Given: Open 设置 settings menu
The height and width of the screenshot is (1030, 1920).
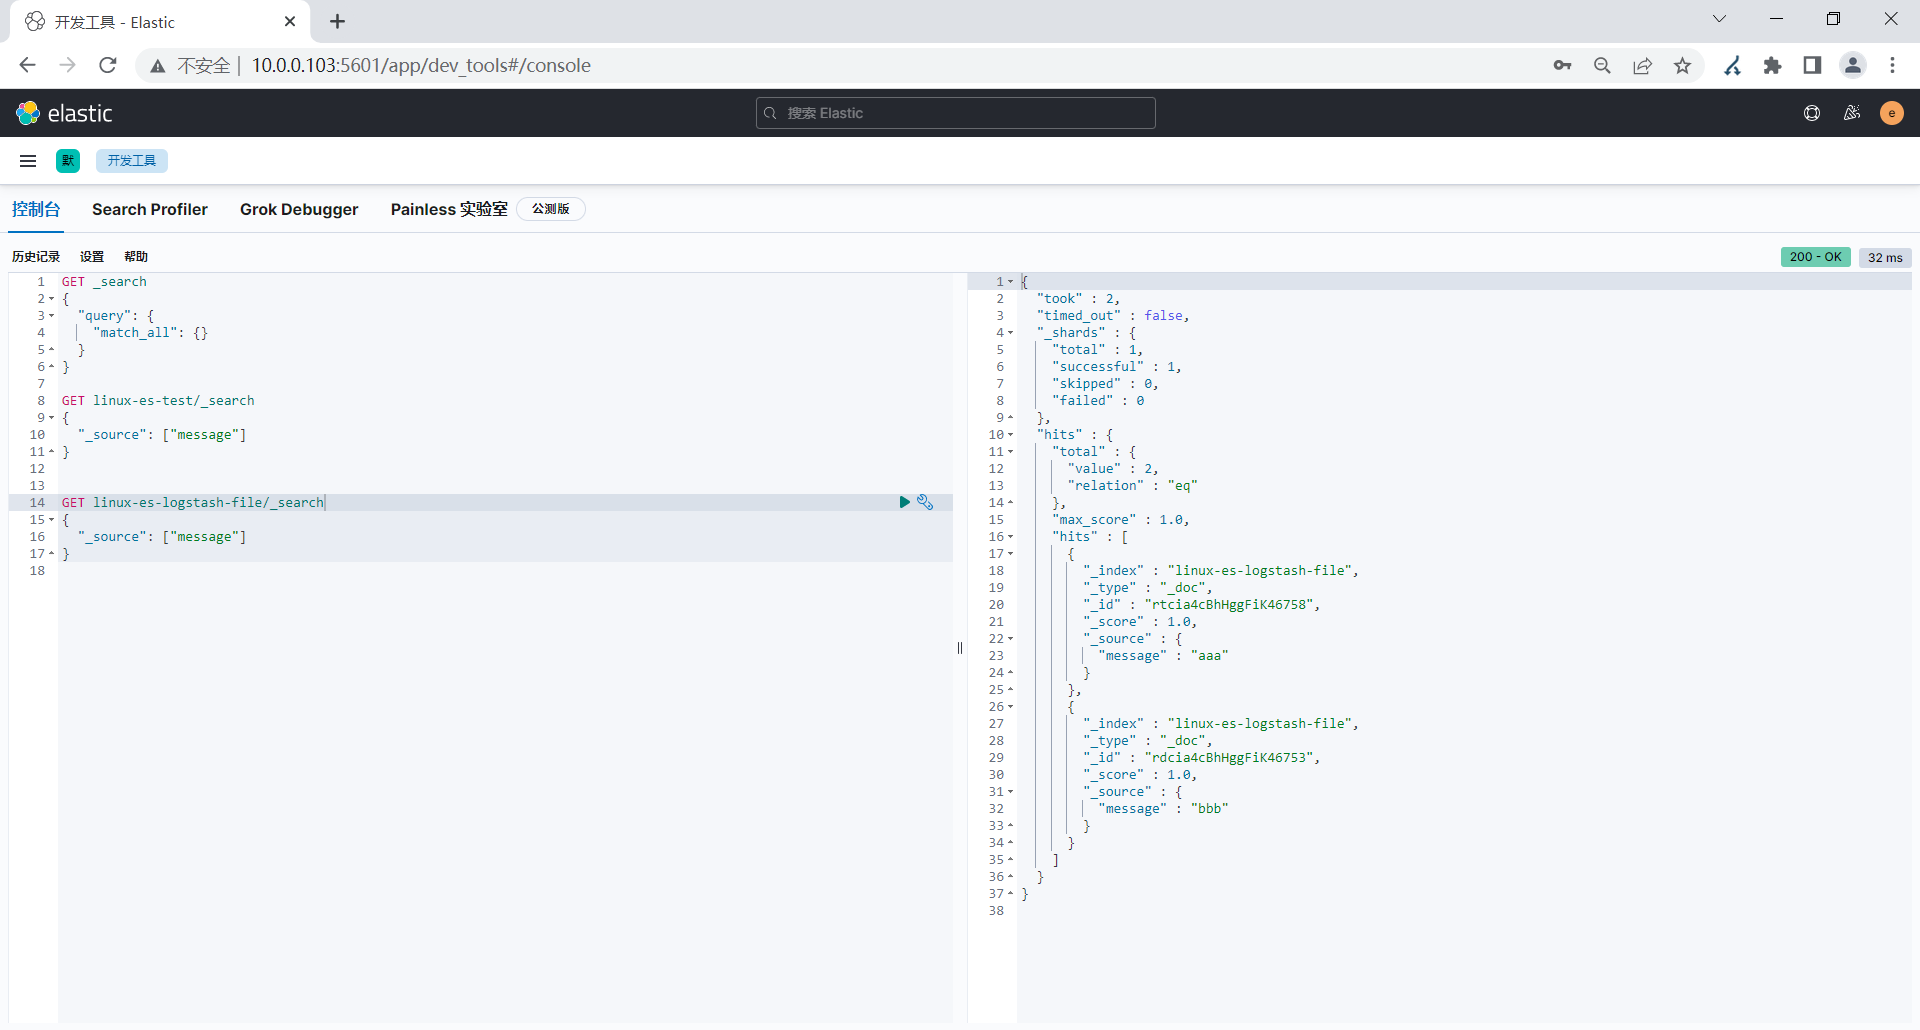Looking at the screenshot, I should 92,257.
